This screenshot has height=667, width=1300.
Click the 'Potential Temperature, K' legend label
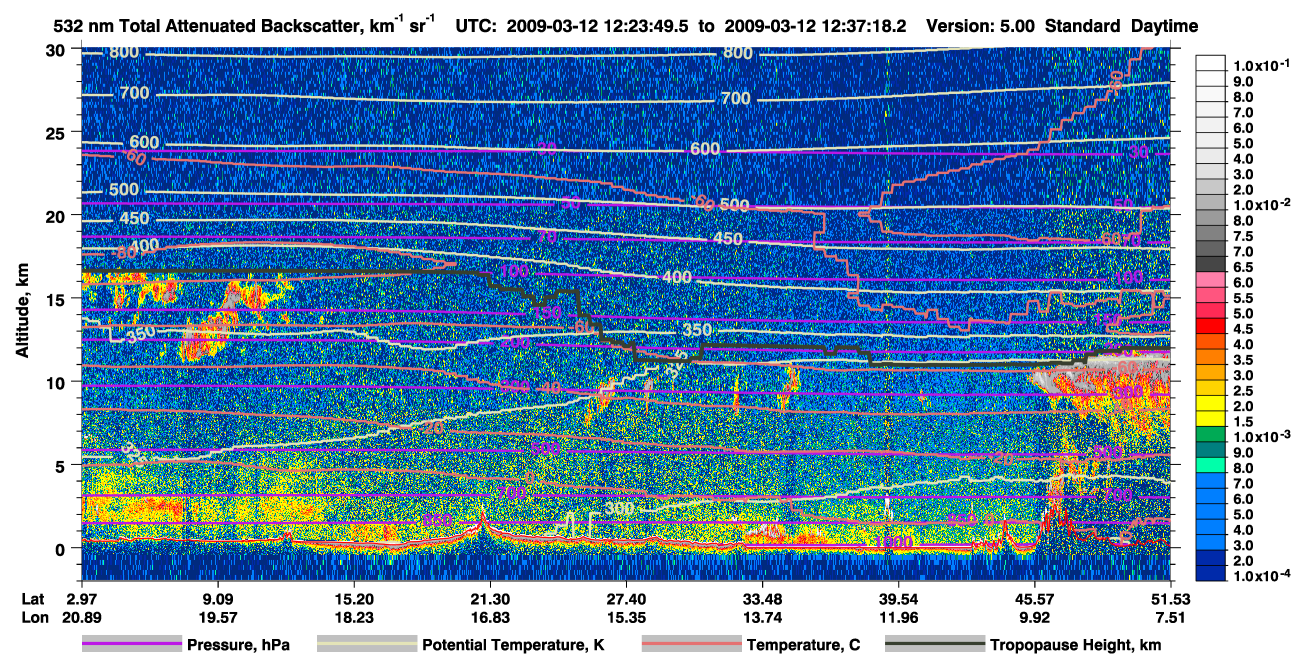(513, 645)
